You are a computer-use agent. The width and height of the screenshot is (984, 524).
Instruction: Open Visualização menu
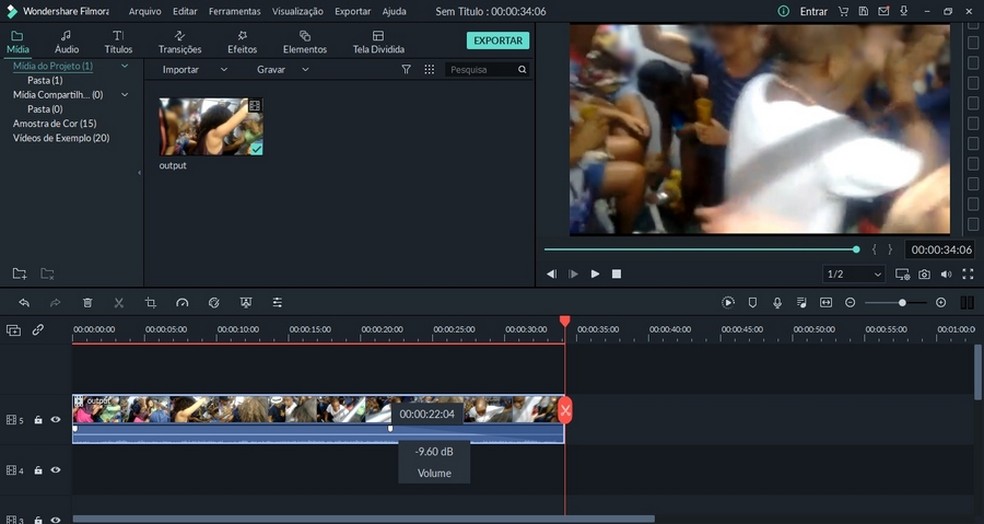pos(297,11)
